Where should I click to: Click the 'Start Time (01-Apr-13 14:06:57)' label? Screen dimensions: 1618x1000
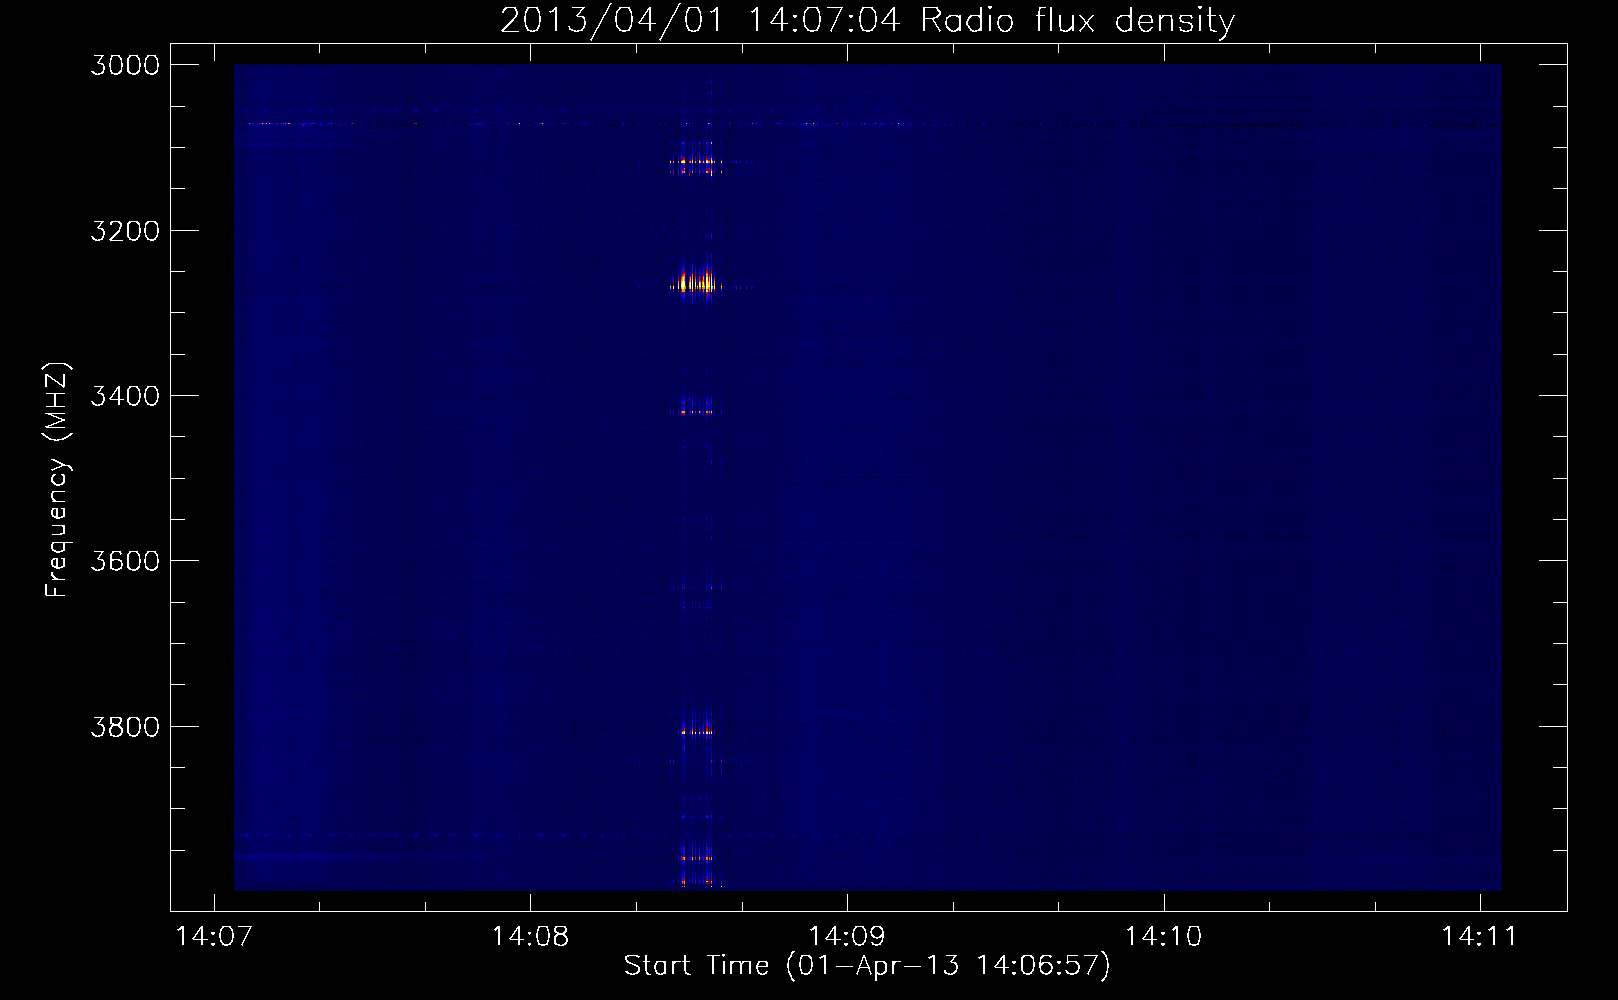pos(867,966)
